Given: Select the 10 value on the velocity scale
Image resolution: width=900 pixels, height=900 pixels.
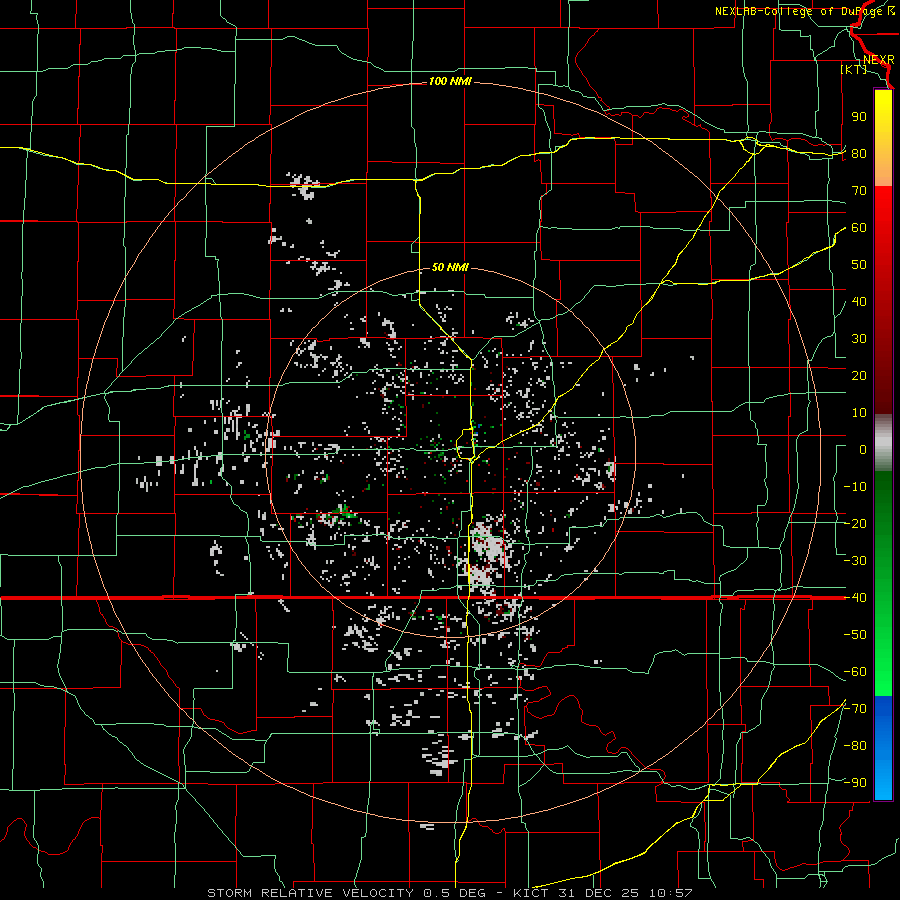Looking at the screenshot, I should 859,413.
